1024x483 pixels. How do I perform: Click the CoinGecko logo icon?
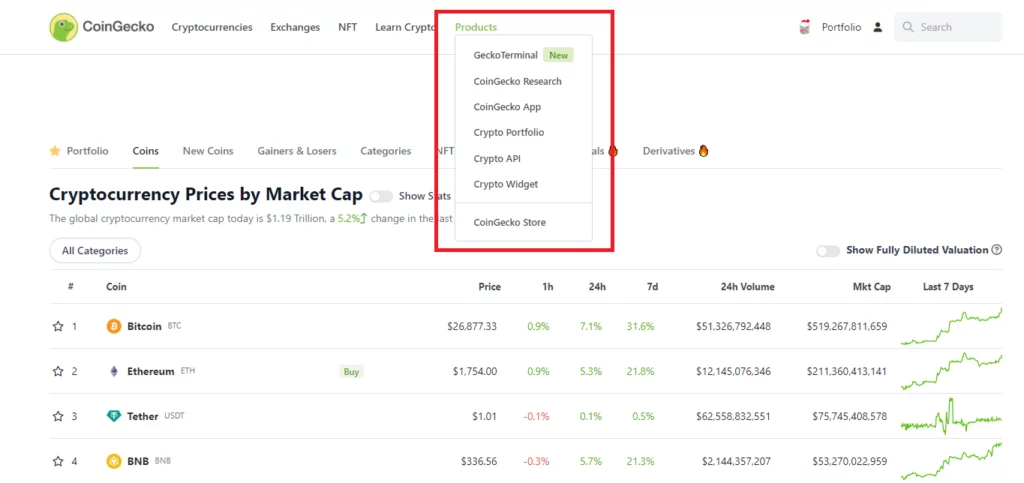(64, 27)
